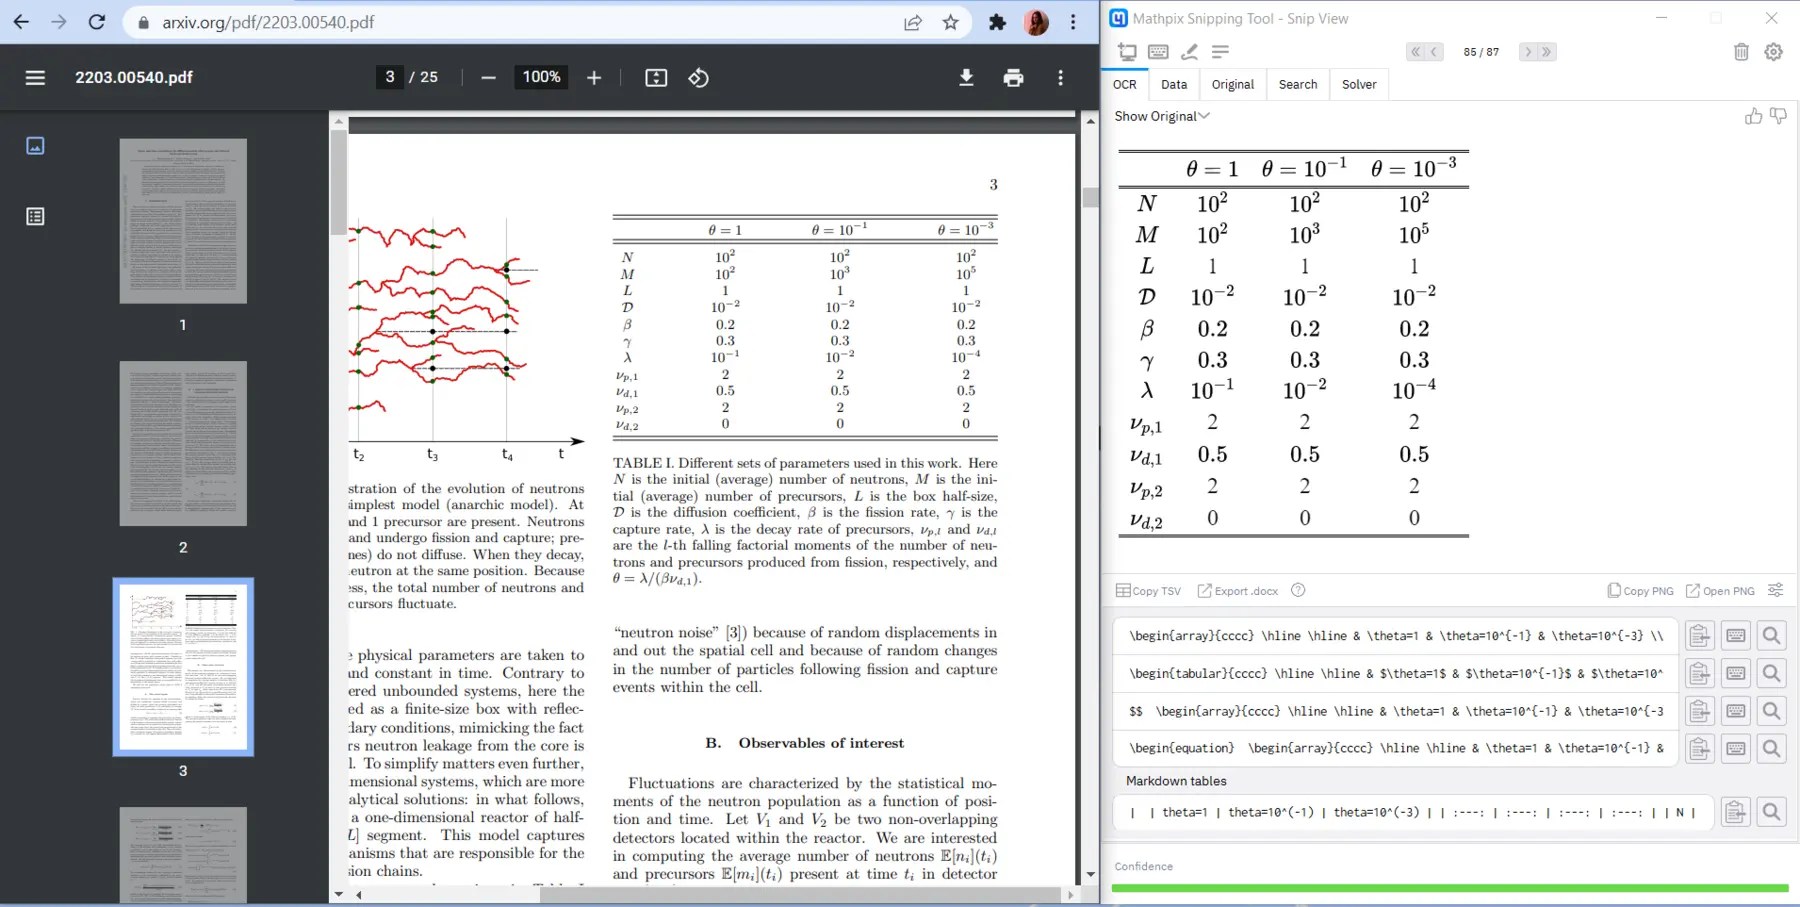Image resolution: width=1800 pixels, height=907 pixels.
Task: Open the PDF viewer's more actions menu
Action: [x=1060, y=77]
